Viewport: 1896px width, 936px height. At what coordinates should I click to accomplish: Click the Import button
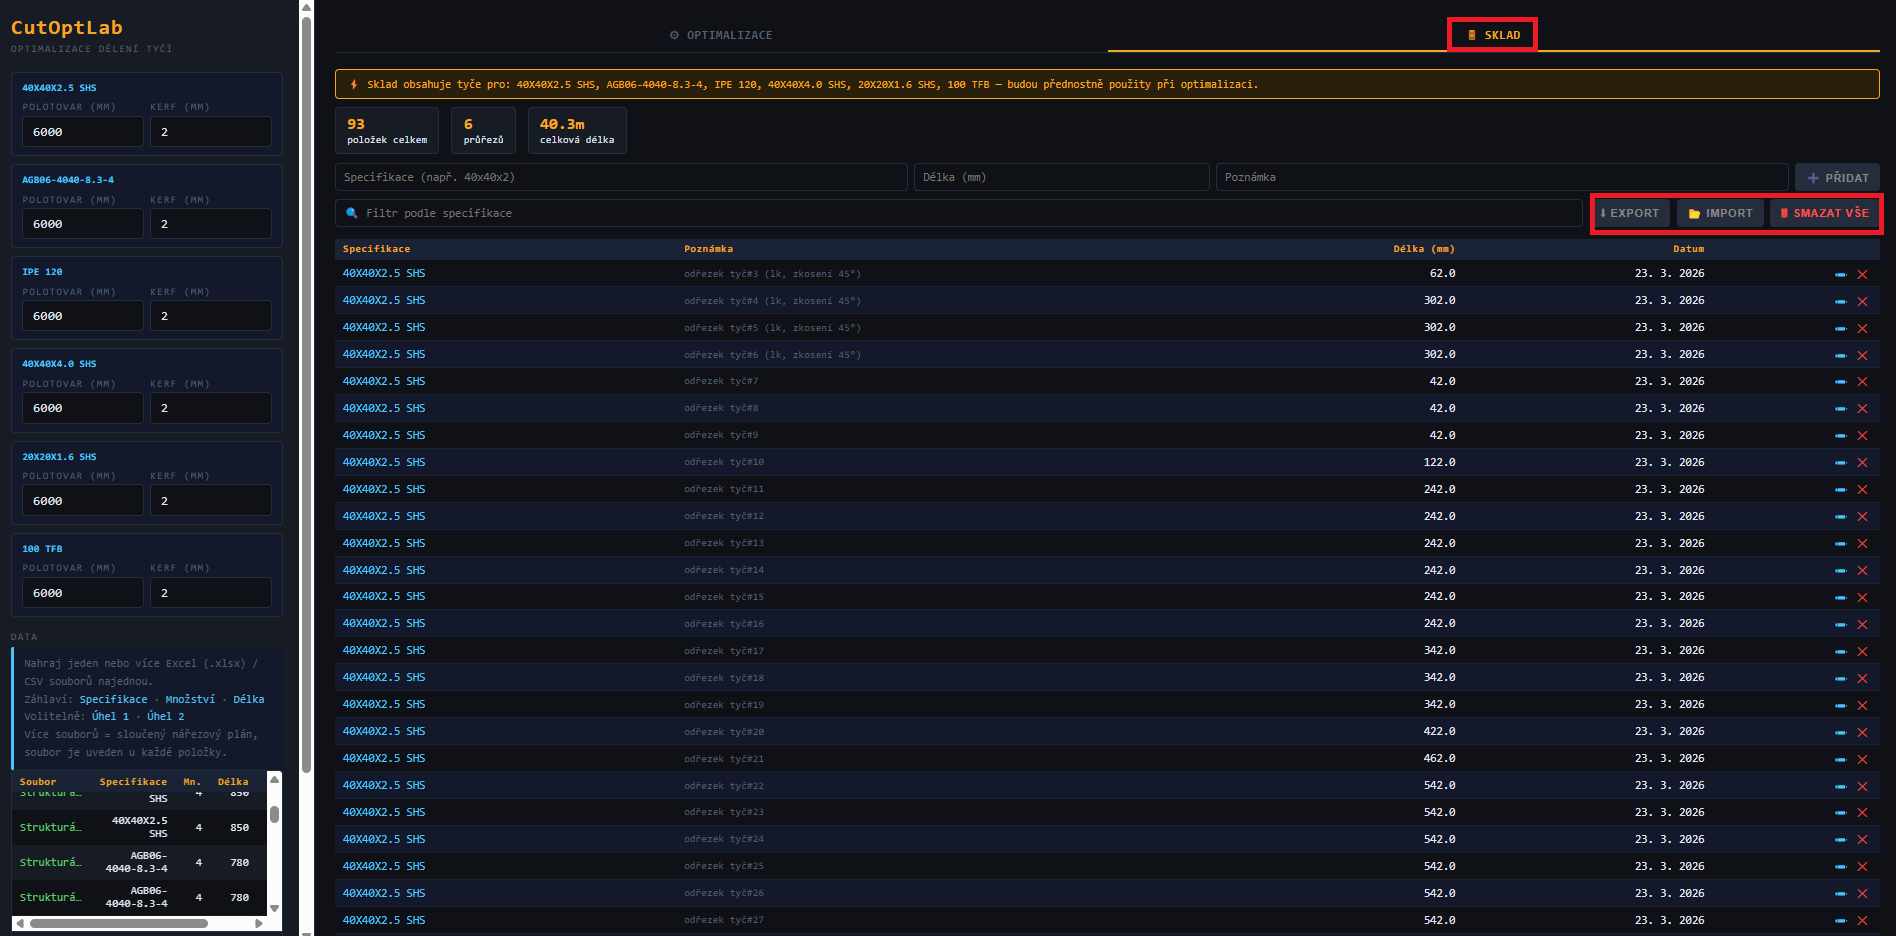[1720, 213]
